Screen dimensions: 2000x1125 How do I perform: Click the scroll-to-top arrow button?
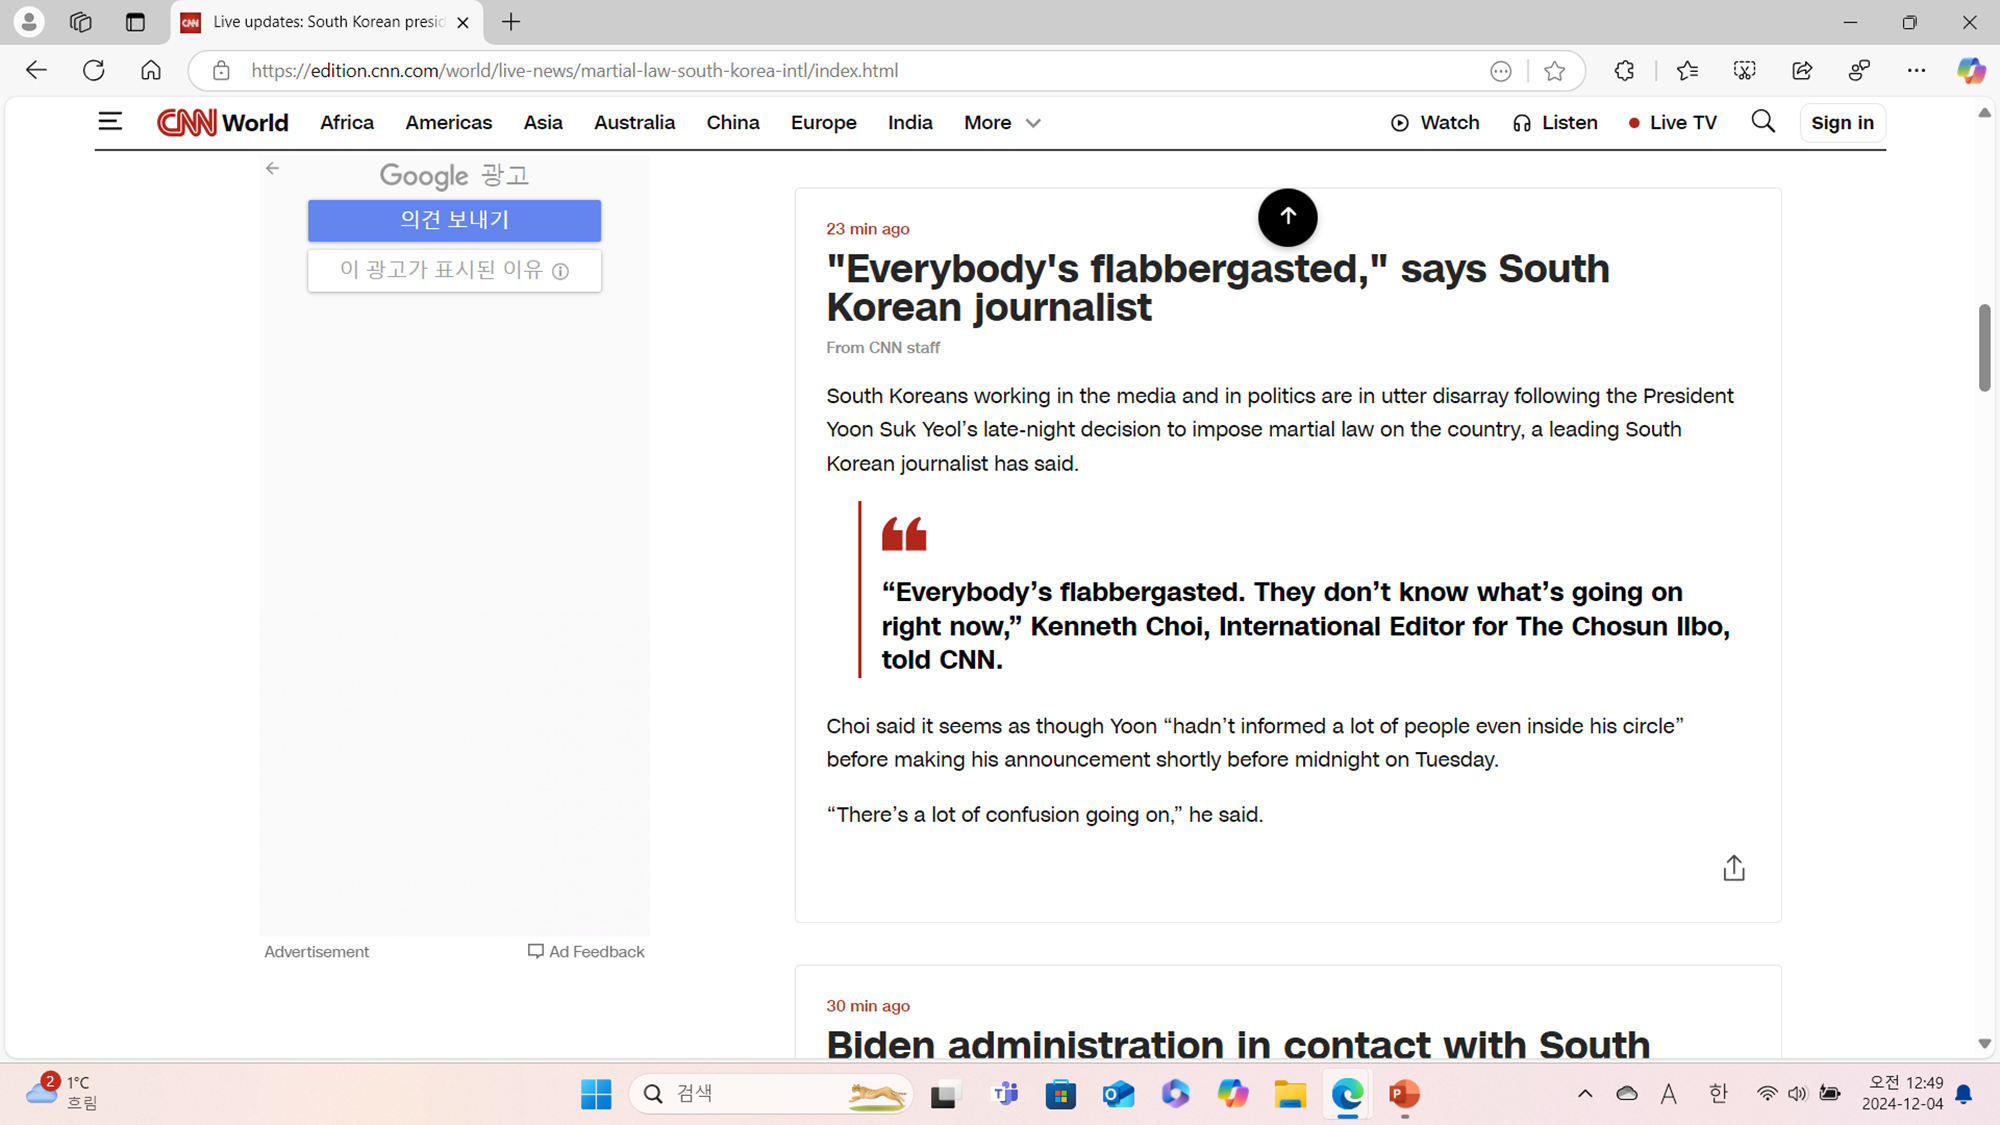(x=1287, y=217)
